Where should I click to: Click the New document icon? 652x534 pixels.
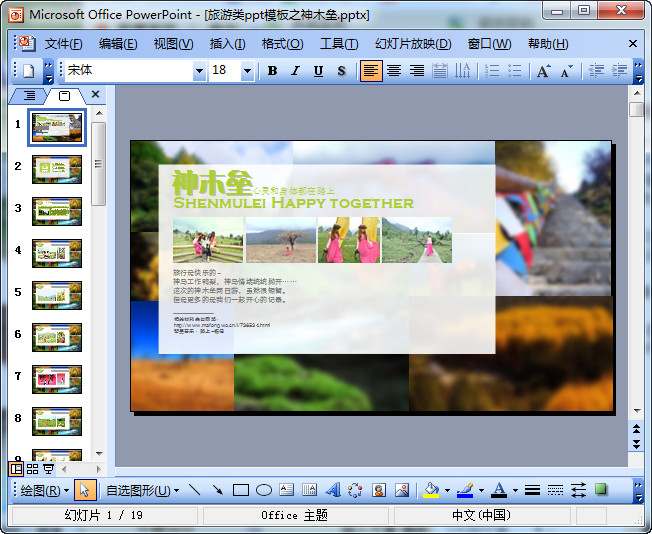28,71
